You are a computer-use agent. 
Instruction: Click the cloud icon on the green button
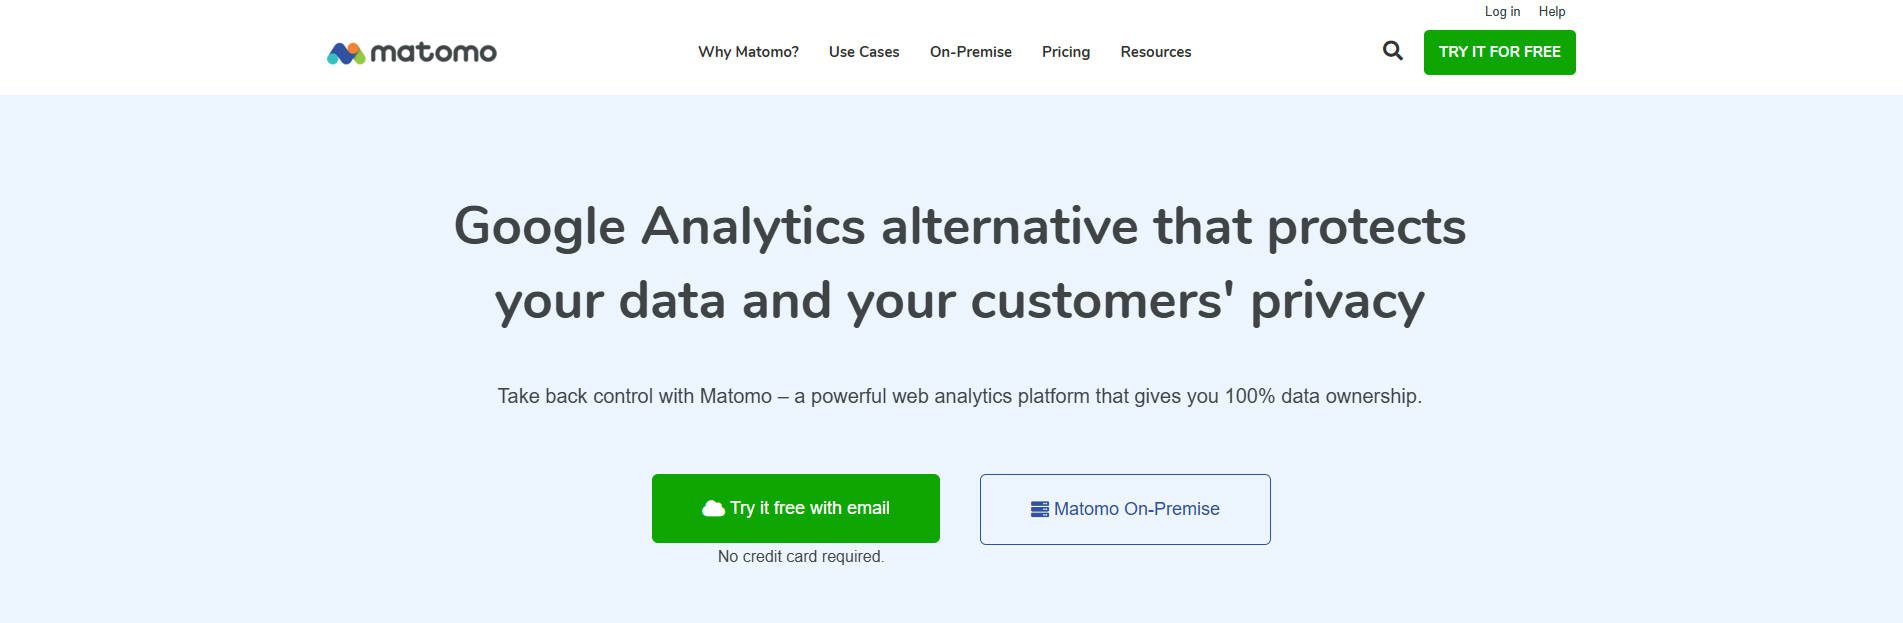(712, 508)
